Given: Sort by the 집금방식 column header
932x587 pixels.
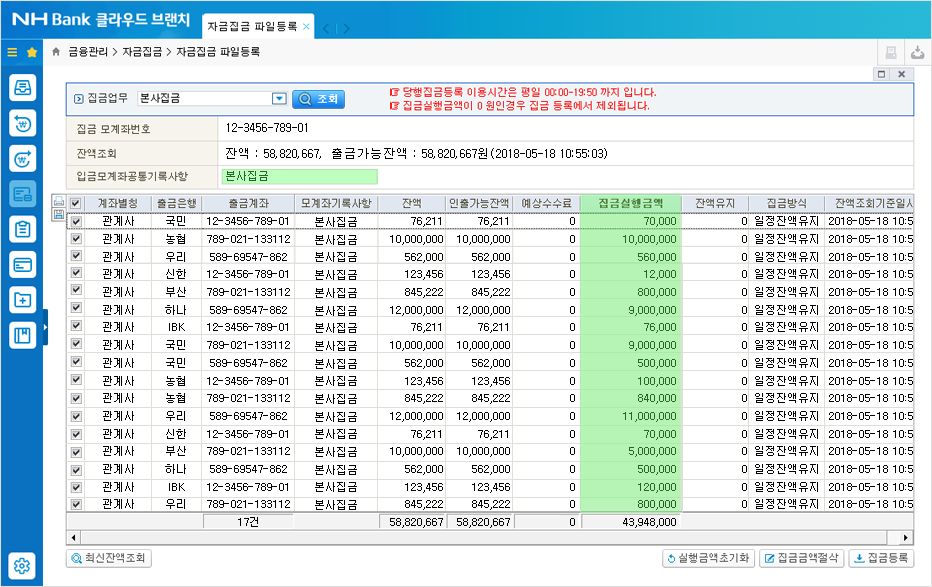Looking at the screenshot, I should click(786, 203).
